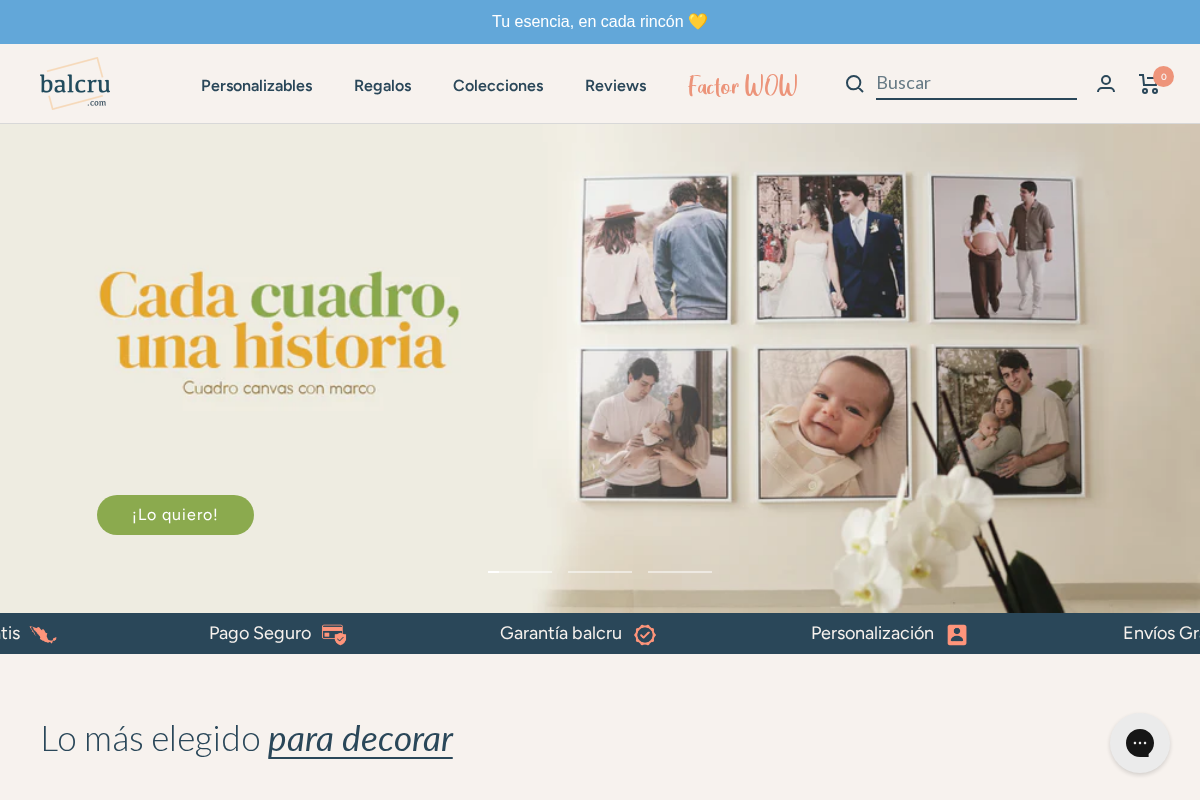Click the credit card icon beside Pago Seguro
Viewport: 1200px width, 800px height.
335,634
